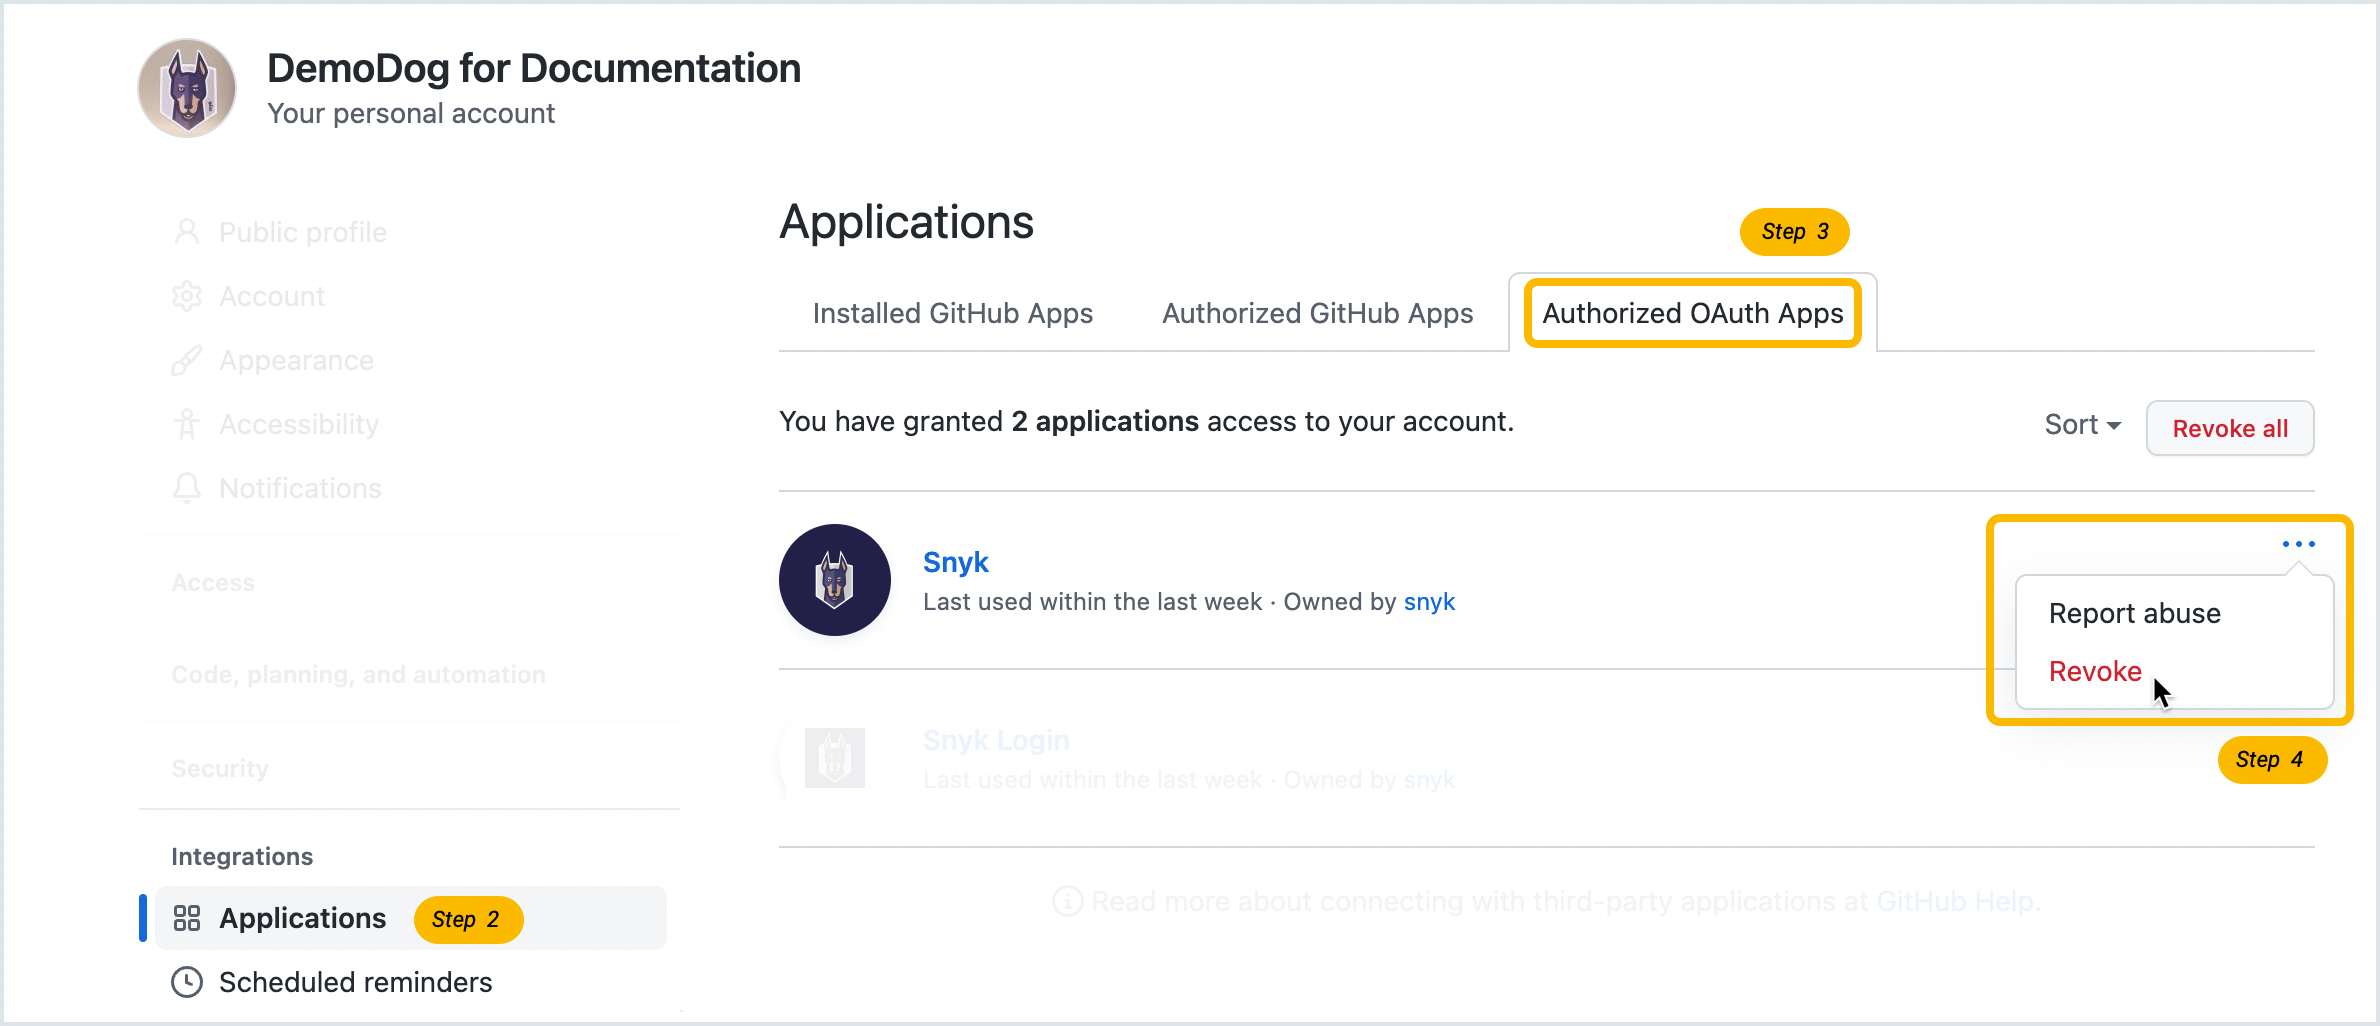Select the Applications grid icon
2380x1026 pixels.
pos(187,918)
